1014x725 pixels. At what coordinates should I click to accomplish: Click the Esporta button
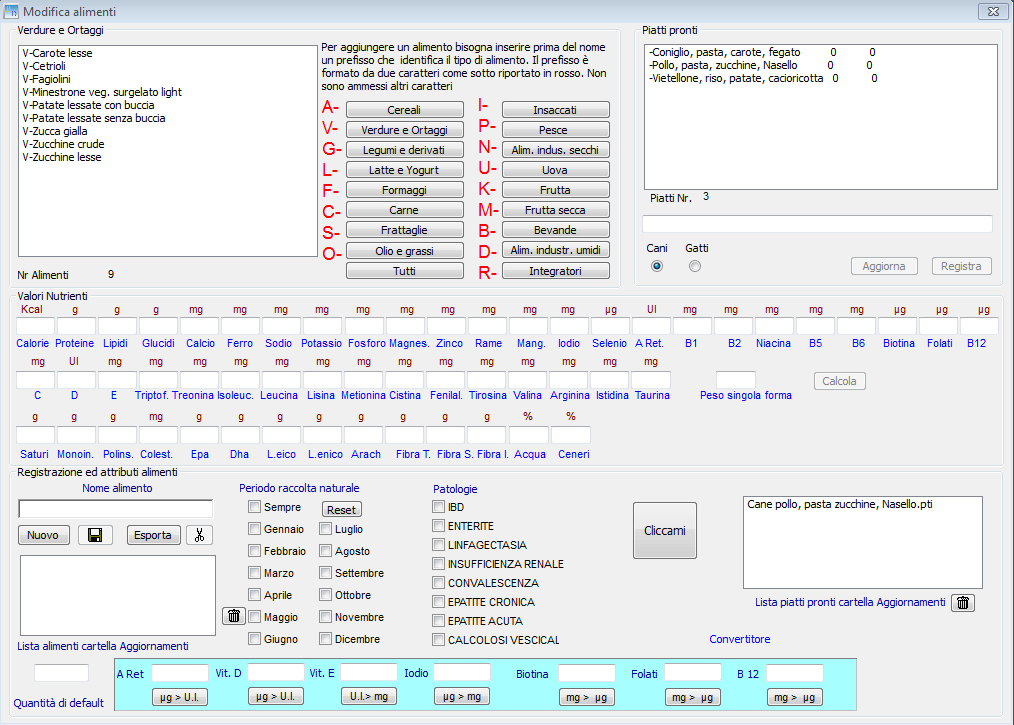[x=154, y=535]
